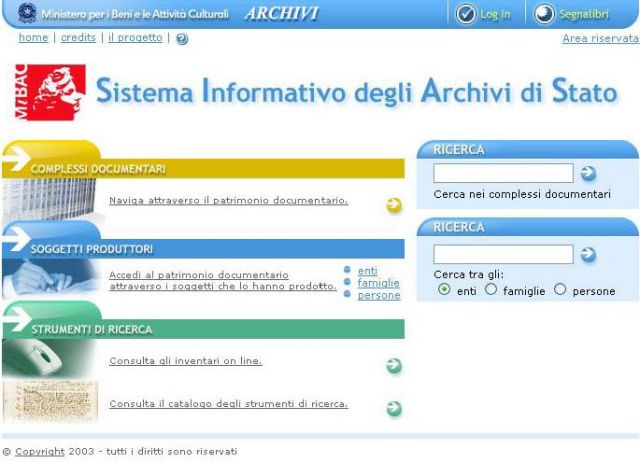Go to the home menu link
The width and height of the screenshot is (640, 463).
tap(33, 38)
